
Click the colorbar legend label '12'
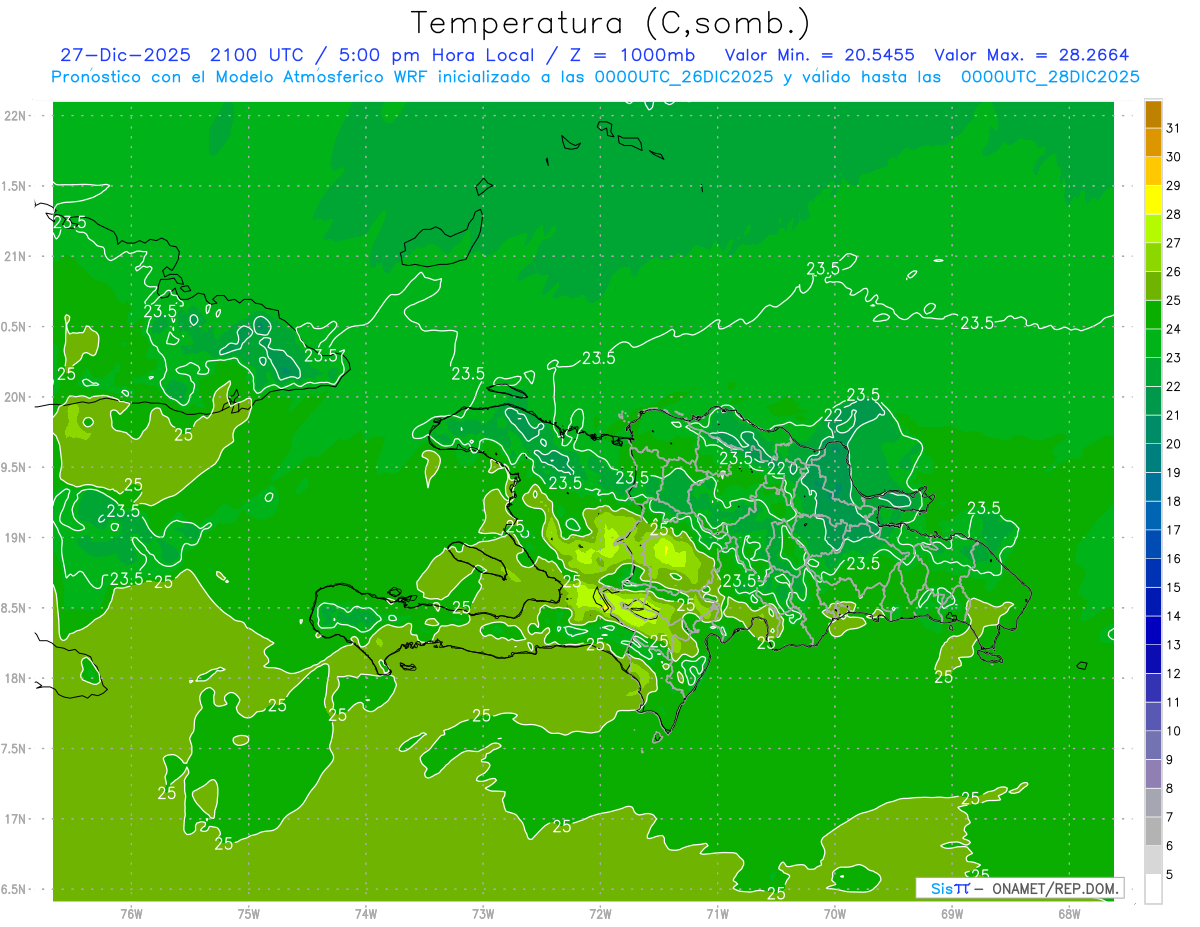(1173, 673)
